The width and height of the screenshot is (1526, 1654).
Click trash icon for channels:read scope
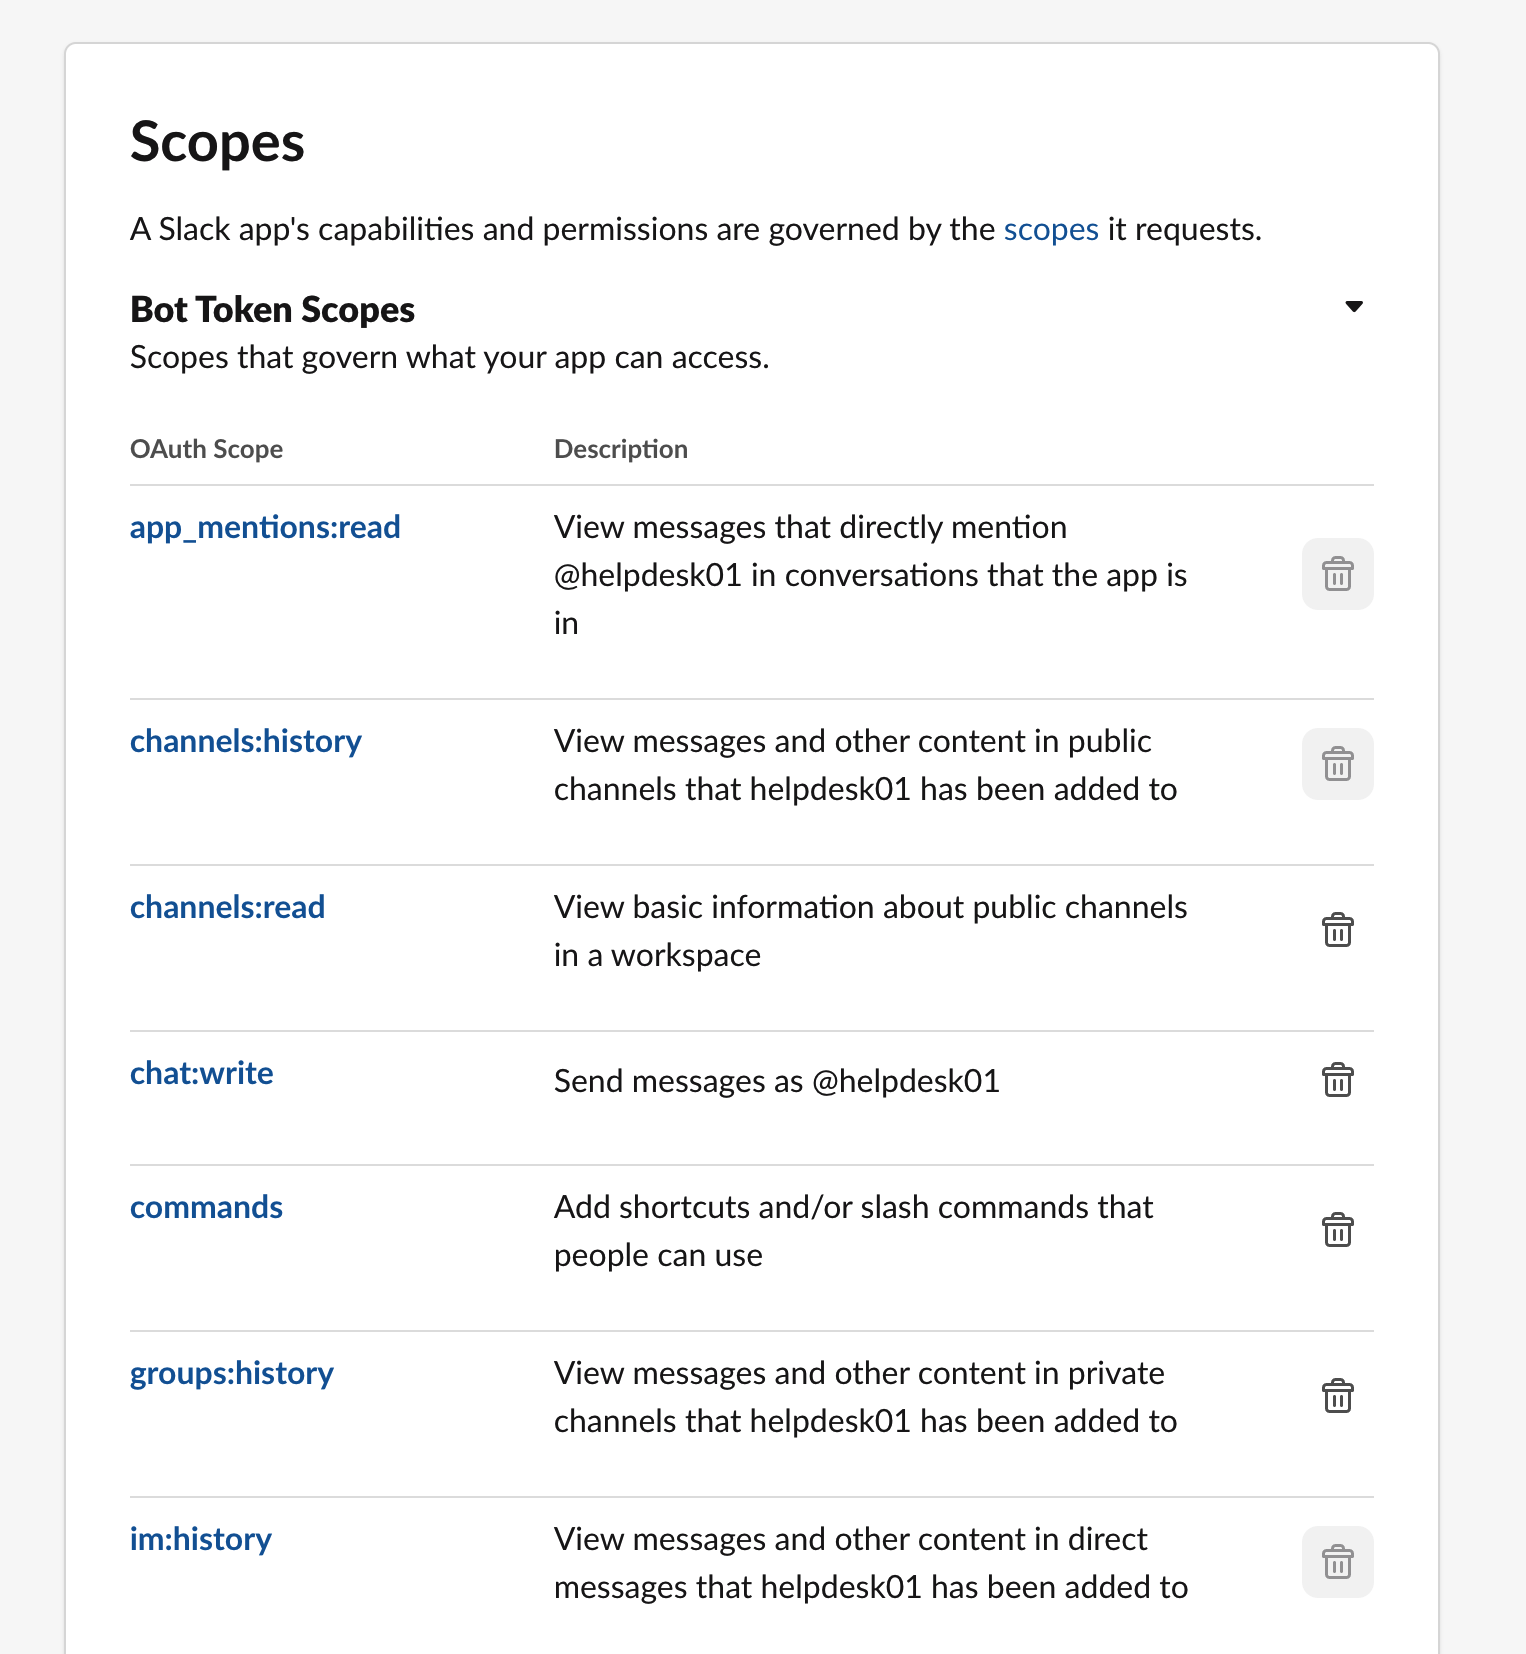pos(1337,930)
